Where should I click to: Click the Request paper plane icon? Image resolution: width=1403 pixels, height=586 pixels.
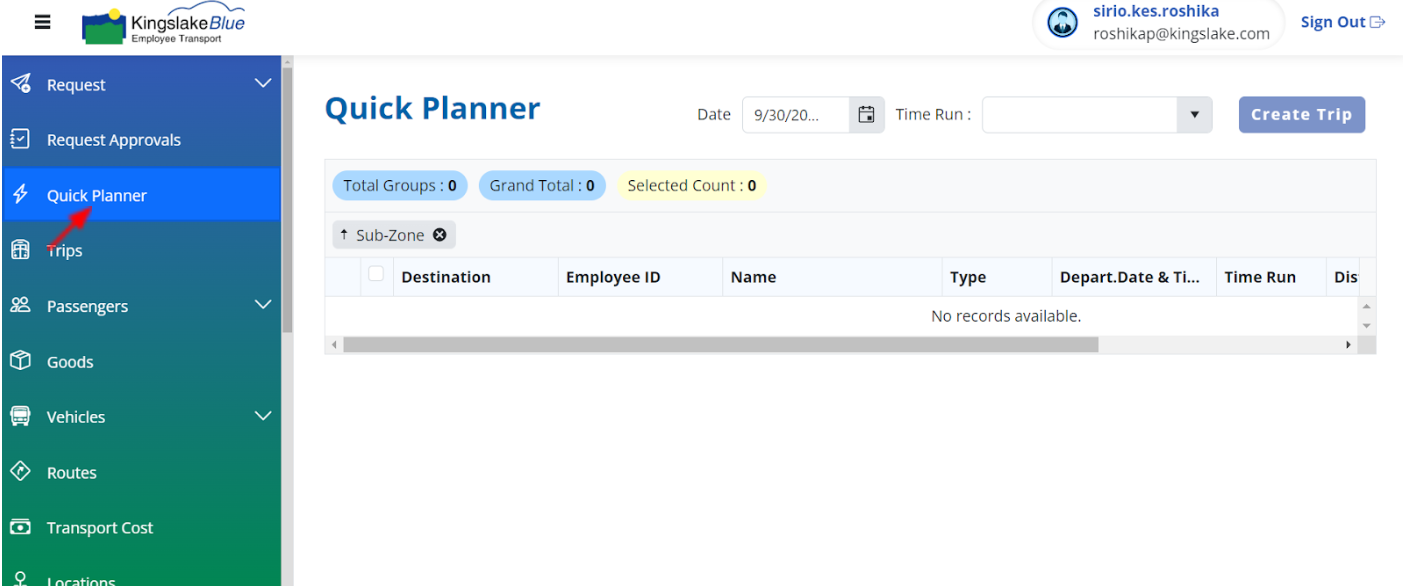point(20,84)
